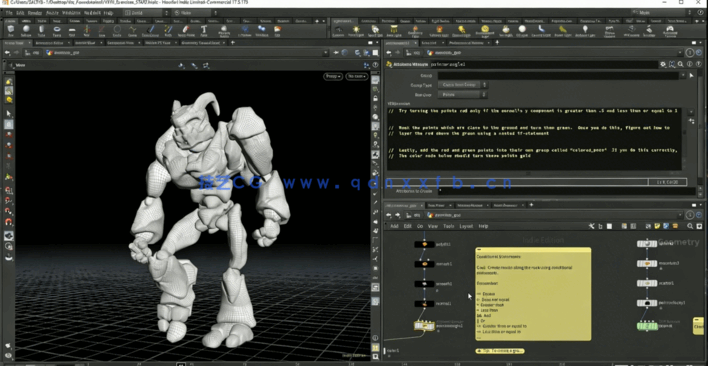Select the yellow-outlined attribwrangle node
Image resolution: width=708 pixels, height=366 pixels.
click(424, 325)
